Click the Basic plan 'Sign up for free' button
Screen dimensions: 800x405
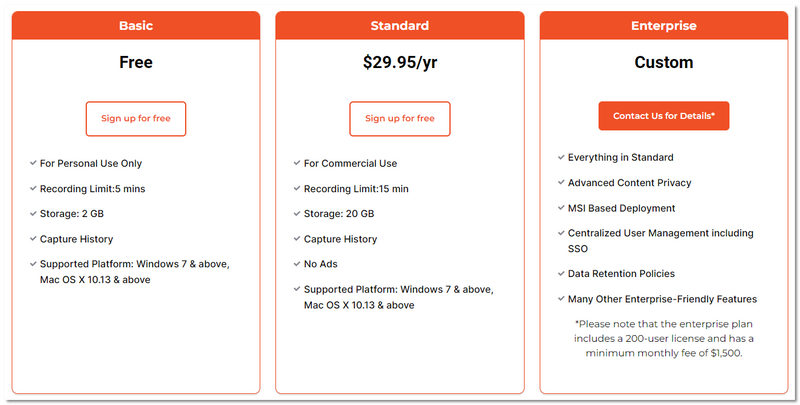(136, 118)
